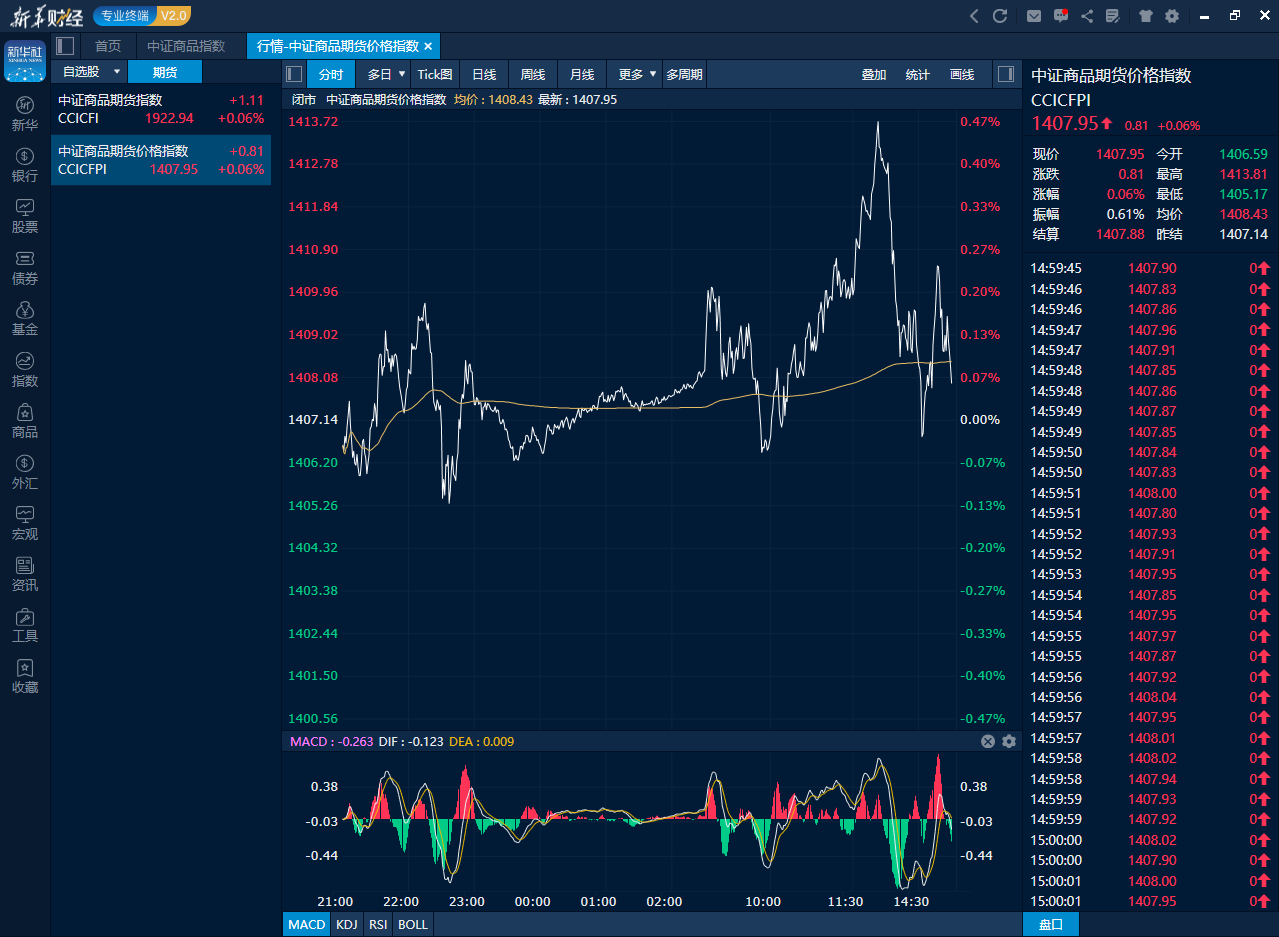This screenshot has width=1279, height=937.
Task: Open the 债券 (Bonds) sidebar section
Action: [x=25, y=268]
